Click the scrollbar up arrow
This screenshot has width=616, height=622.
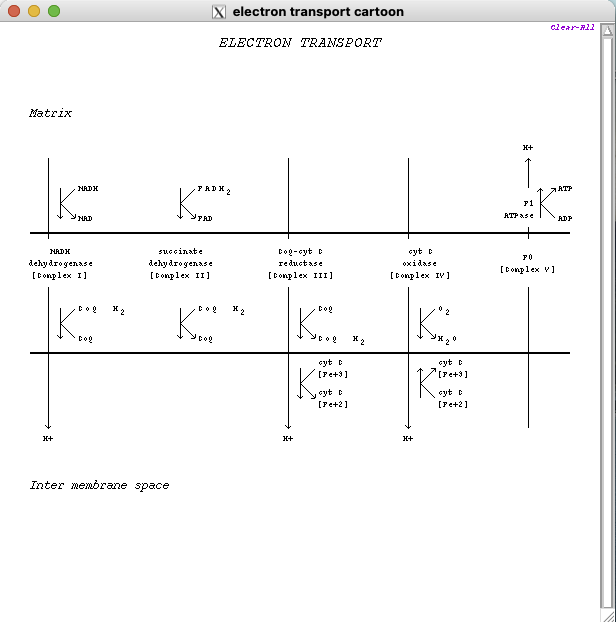607,30
